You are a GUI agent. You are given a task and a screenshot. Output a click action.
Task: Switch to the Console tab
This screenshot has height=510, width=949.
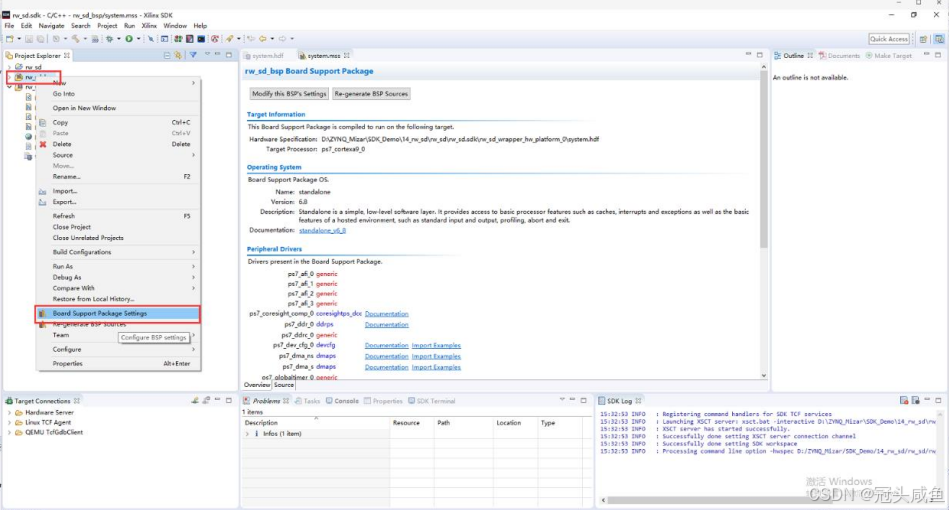point(346,401)
